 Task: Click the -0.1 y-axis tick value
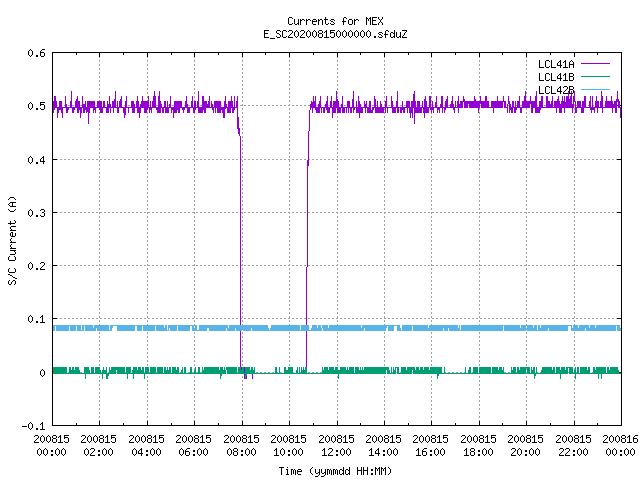tap(33, 426)
